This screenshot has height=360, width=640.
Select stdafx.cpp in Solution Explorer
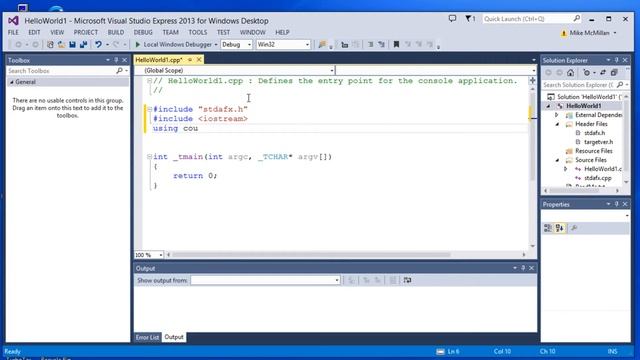coord(598,178)
